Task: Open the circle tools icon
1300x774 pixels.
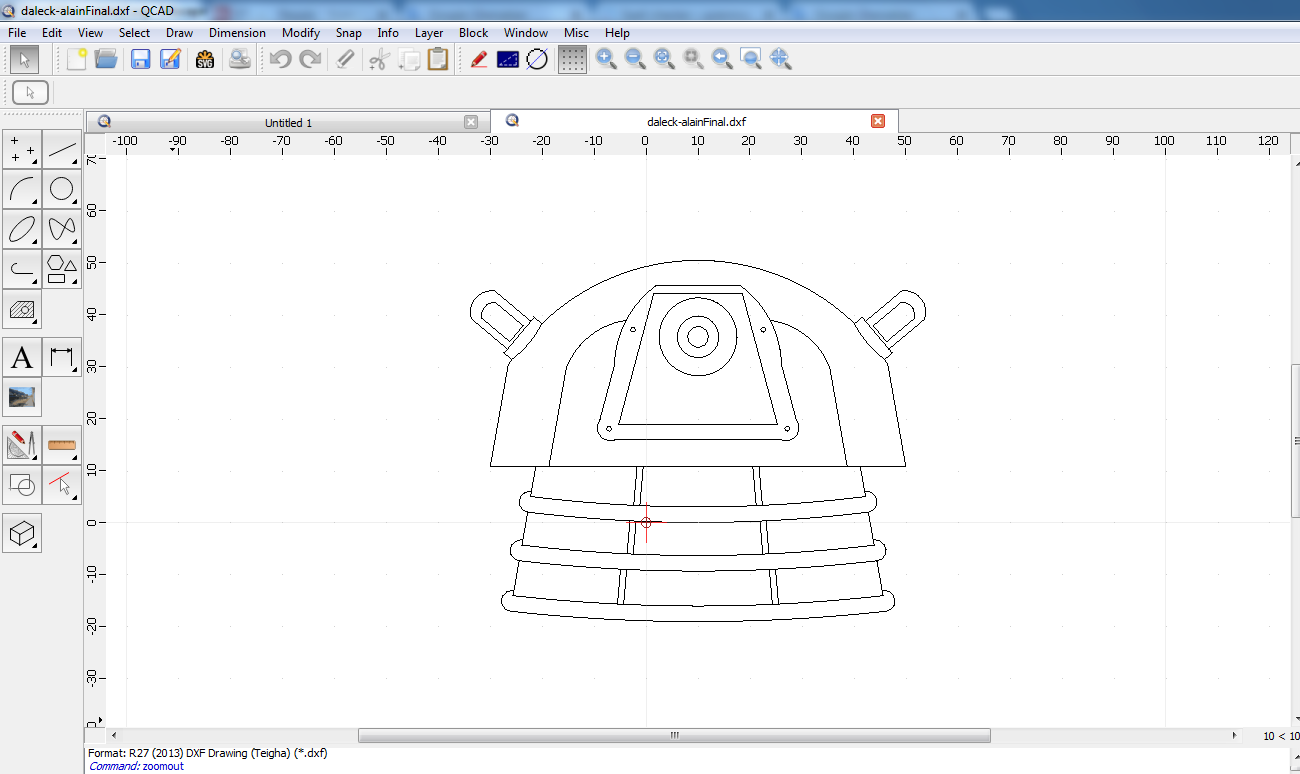Action: pos(62,190)
